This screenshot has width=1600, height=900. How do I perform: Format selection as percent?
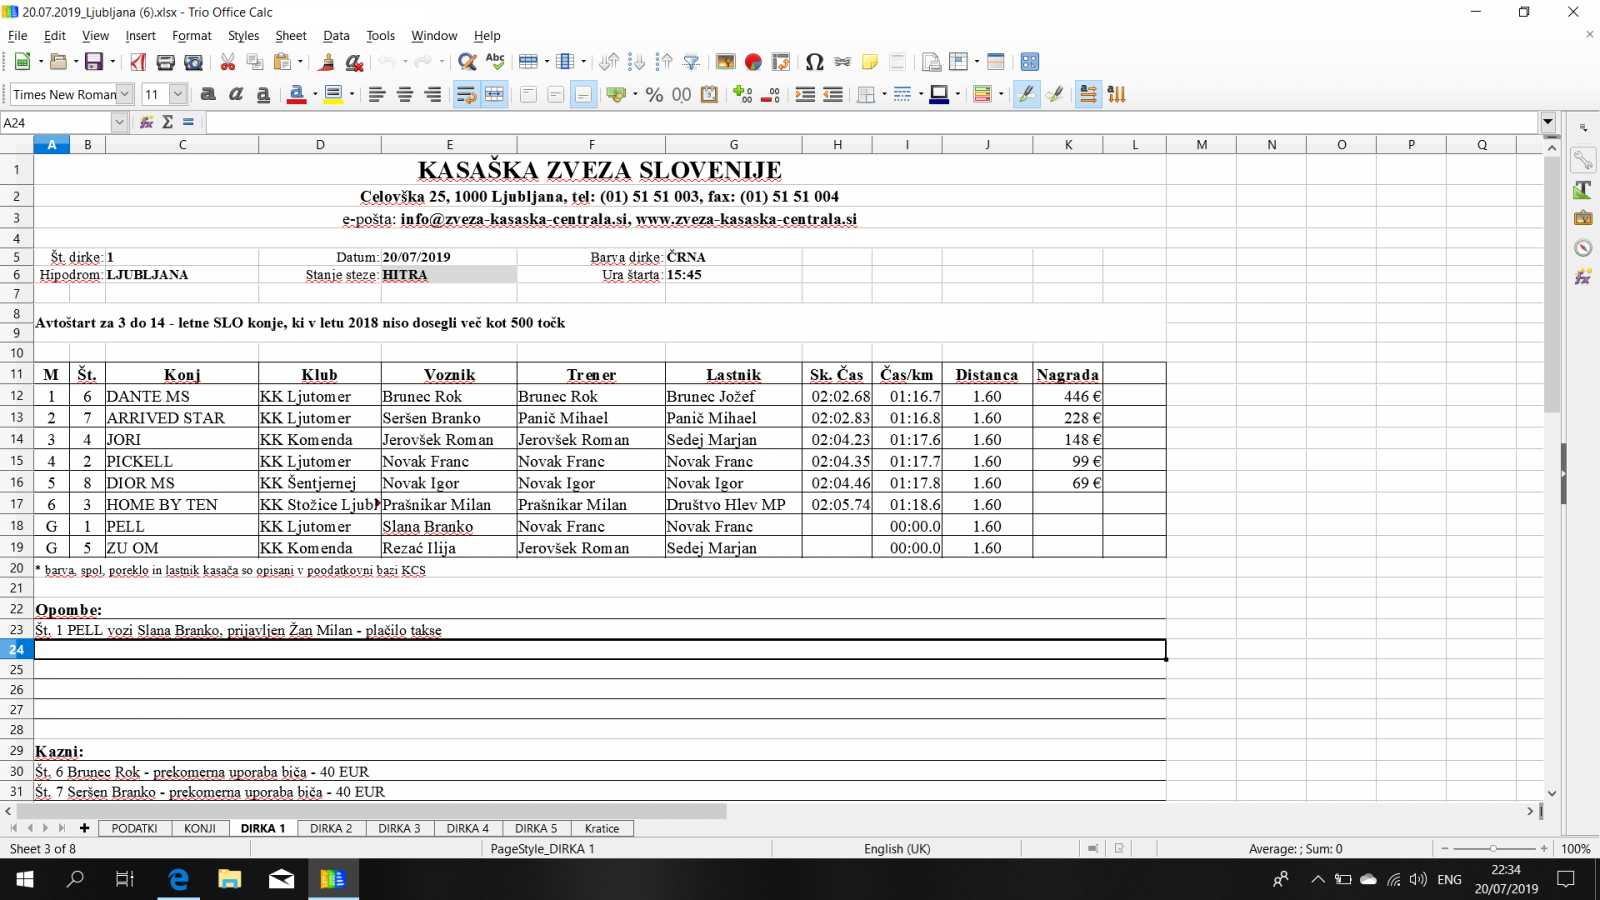pos(654,94)
